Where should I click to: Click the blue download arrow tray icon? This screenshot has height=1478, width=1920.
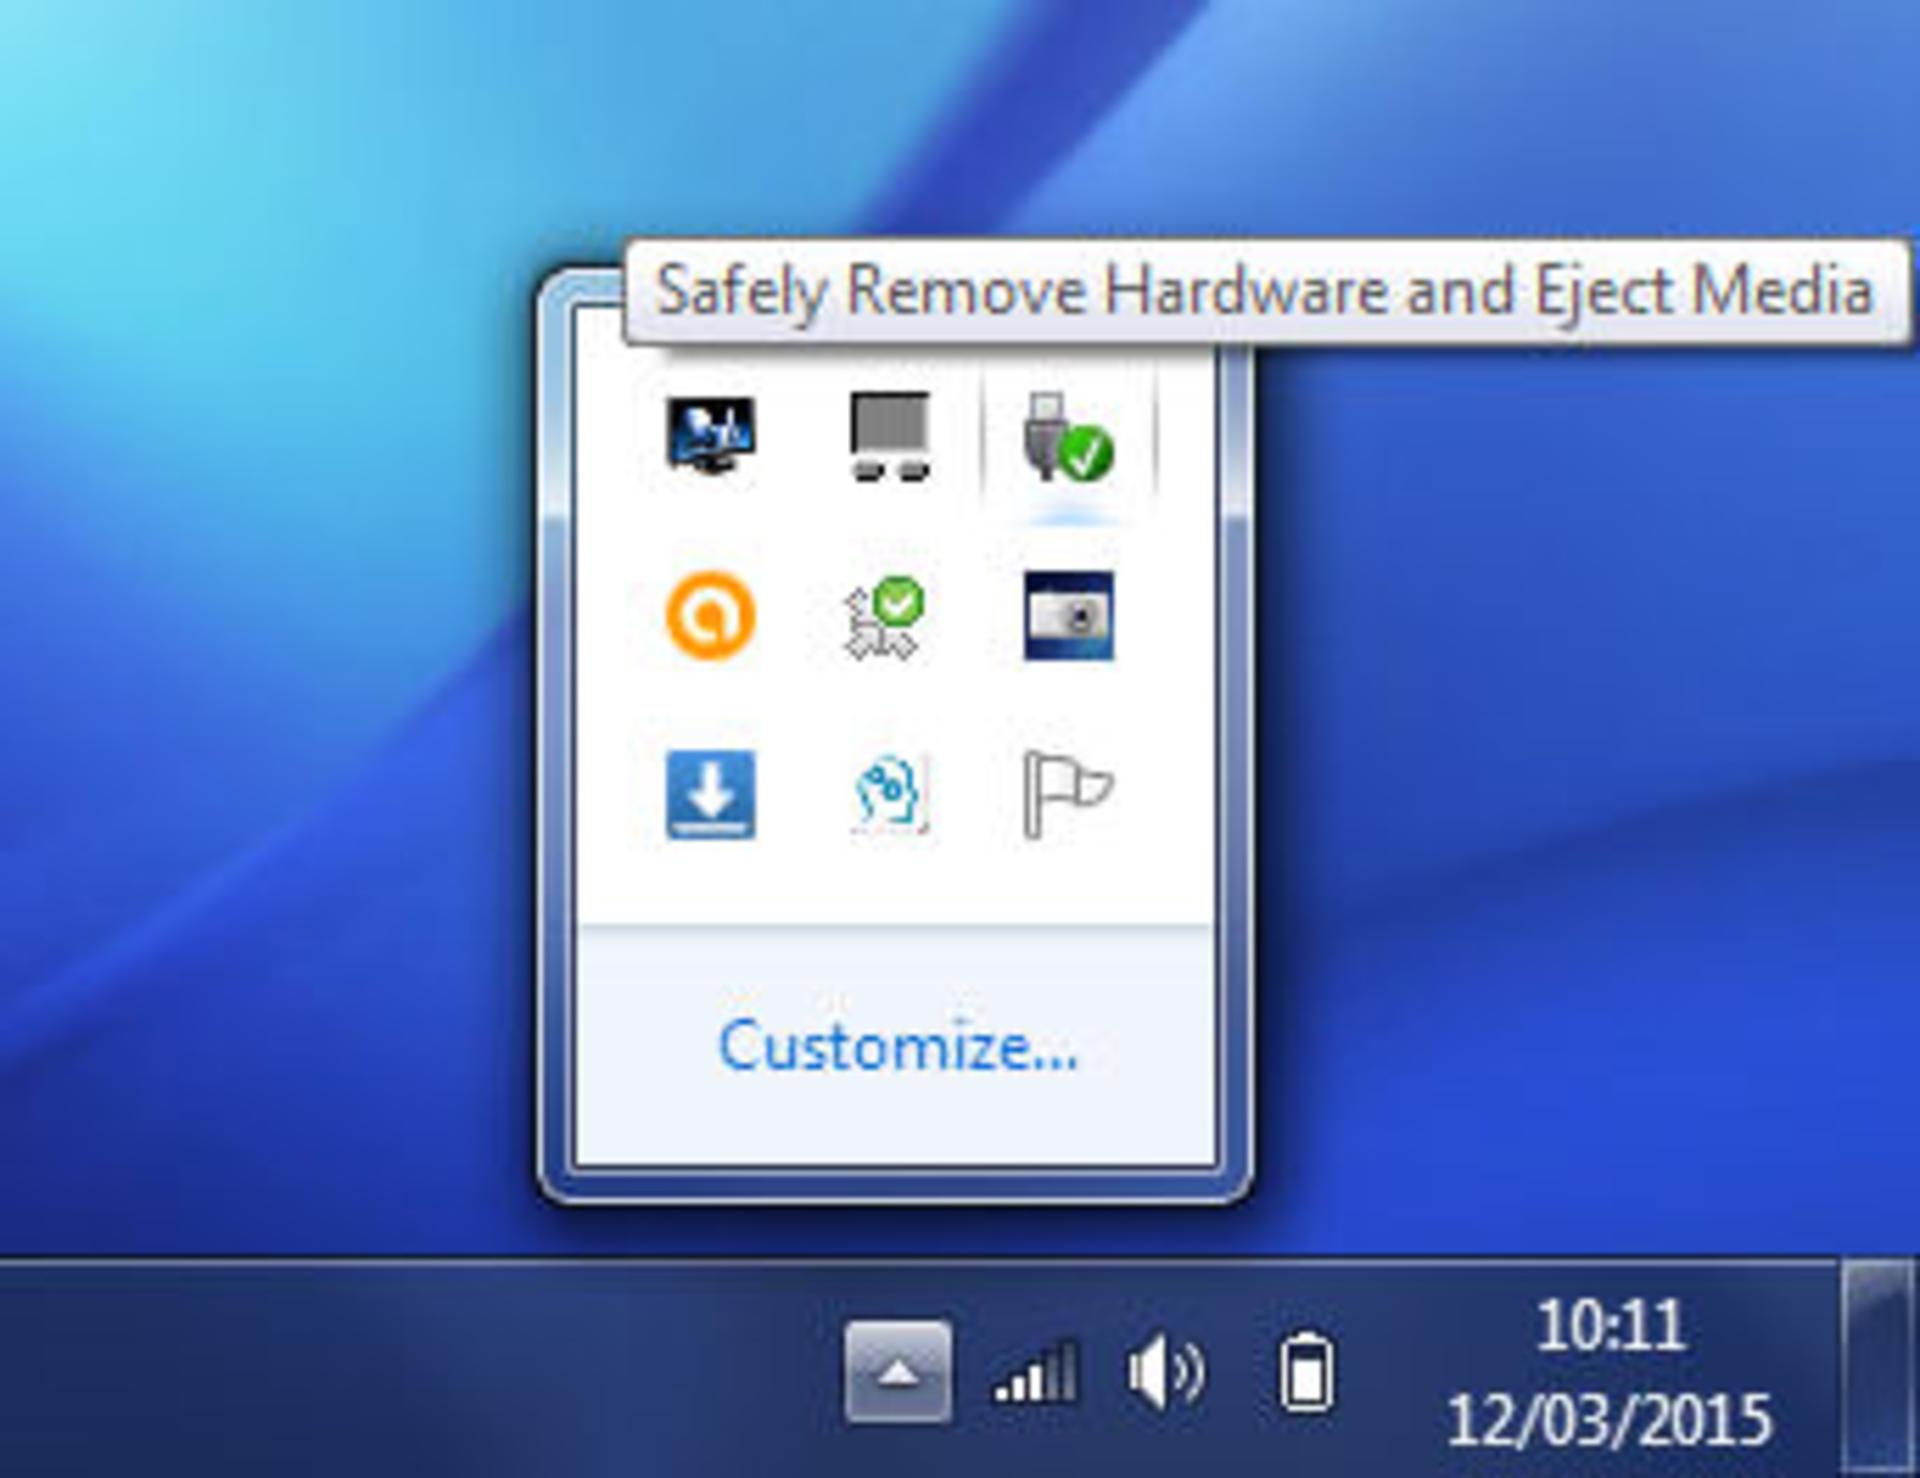[x=711, y=795]
